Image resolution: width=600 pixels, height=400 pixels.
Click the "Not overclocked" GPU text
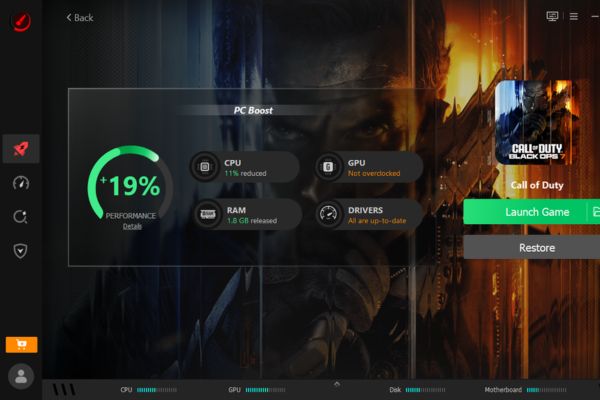click(374, 173)
